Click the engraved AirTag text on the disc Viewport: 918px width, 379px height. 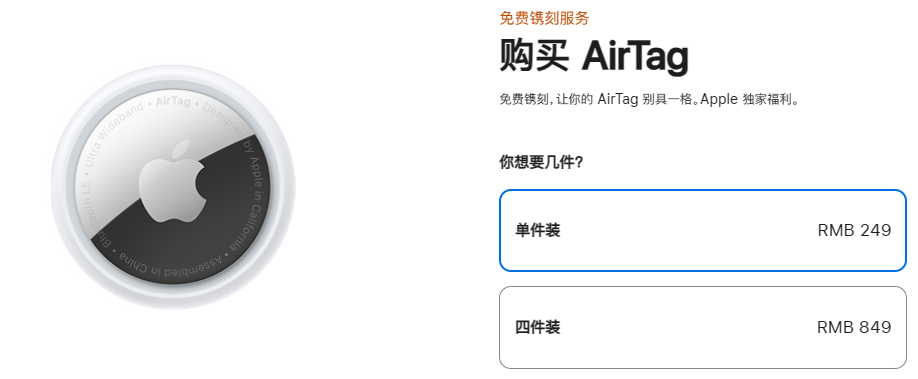coord(173,101)
